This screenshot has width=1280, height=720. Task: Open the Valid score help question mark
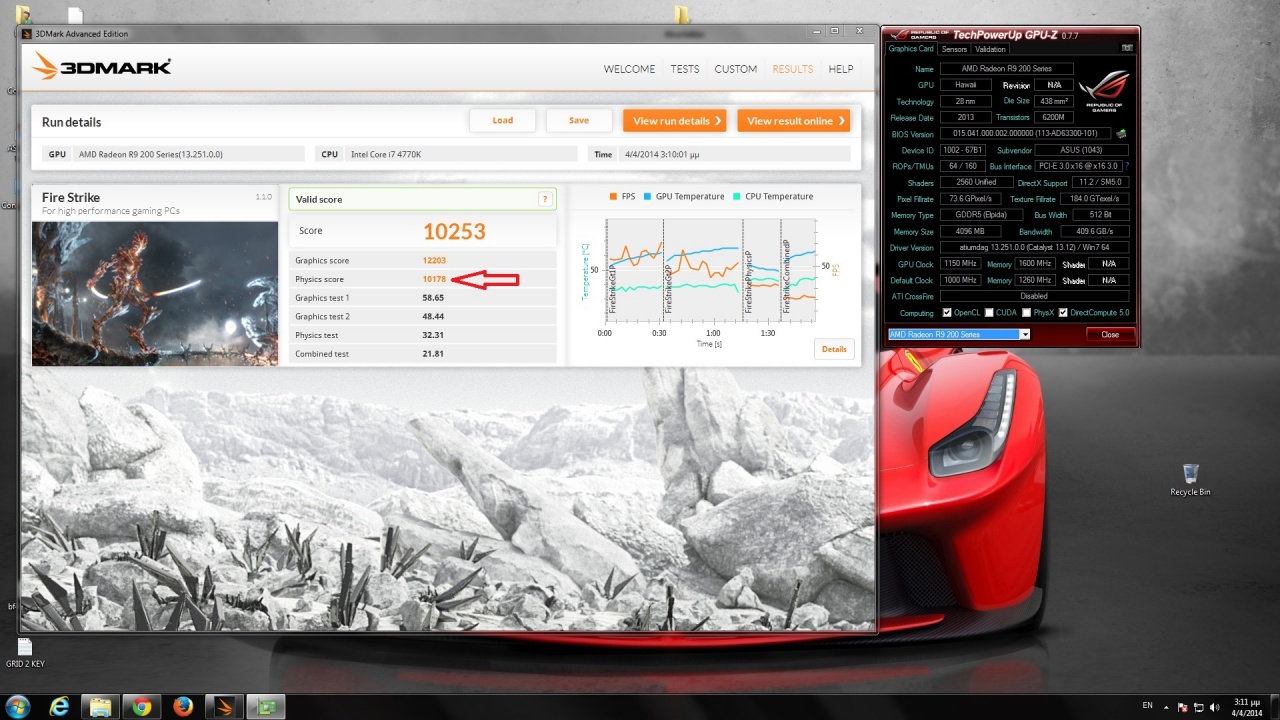click(x=545, y=199)
